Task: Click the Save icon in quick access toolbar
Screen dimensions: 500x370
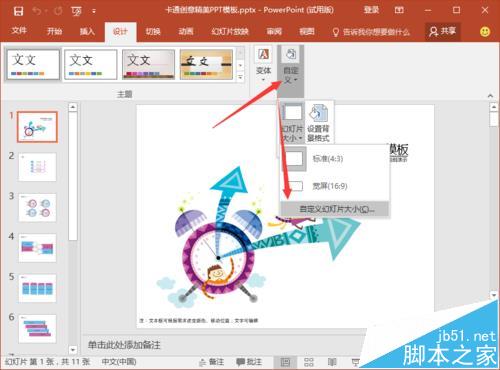Action: (18, 11)
